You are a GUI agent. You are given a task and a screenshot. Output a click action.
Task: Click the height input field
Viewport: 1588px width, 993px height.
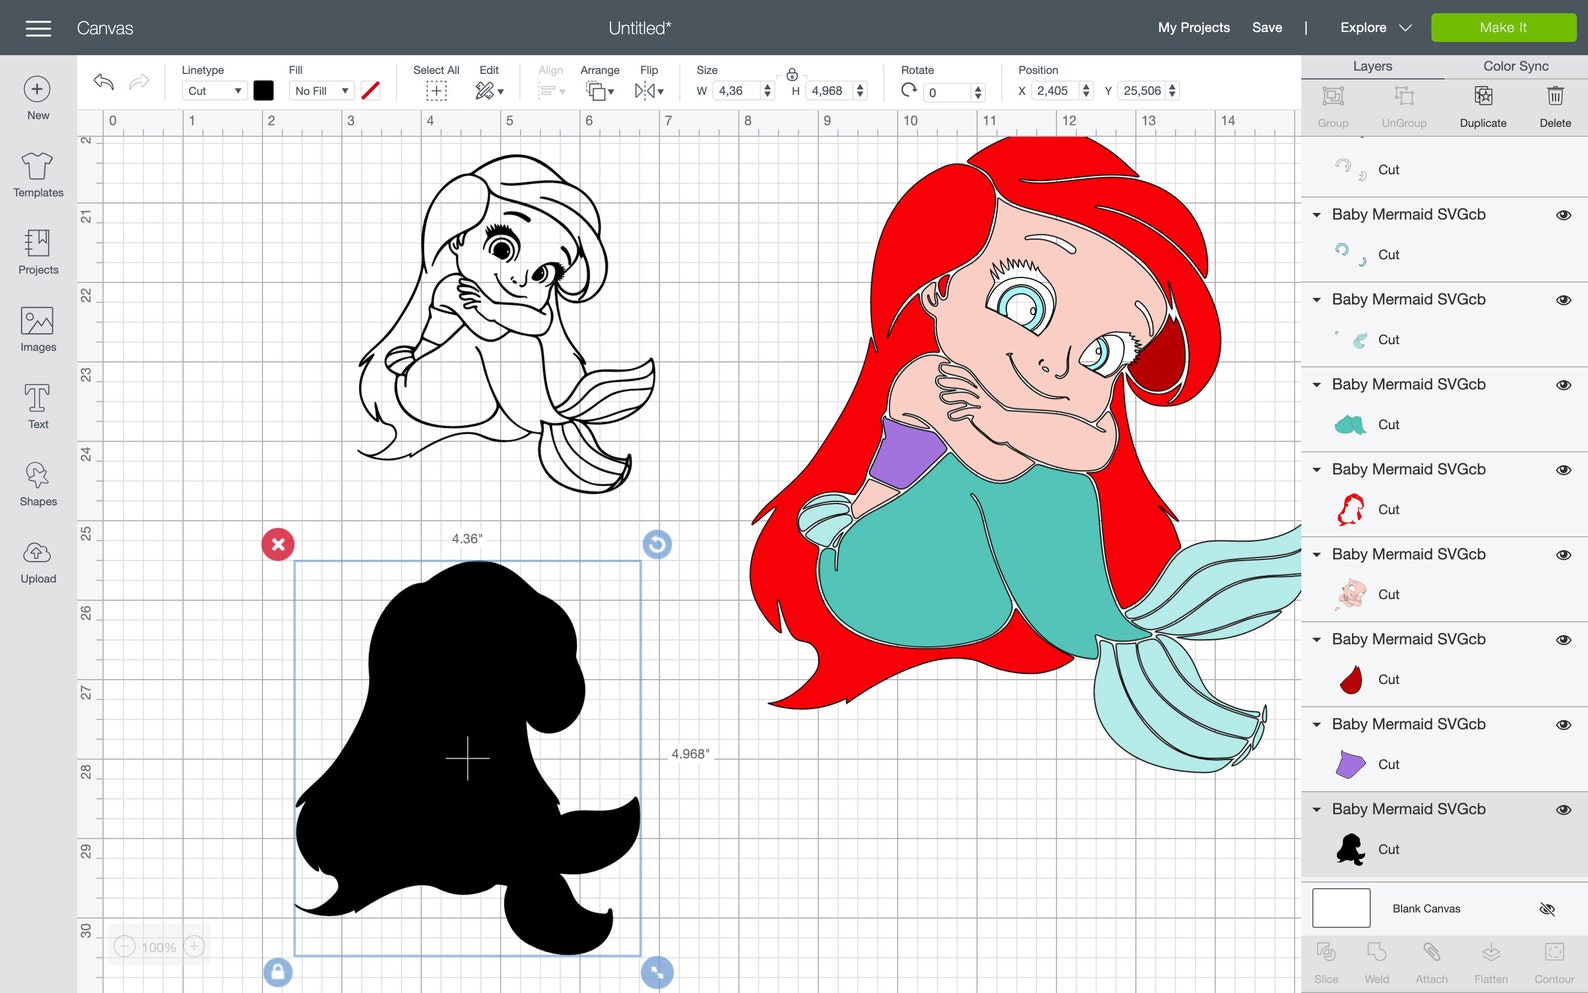coord(831,91)
